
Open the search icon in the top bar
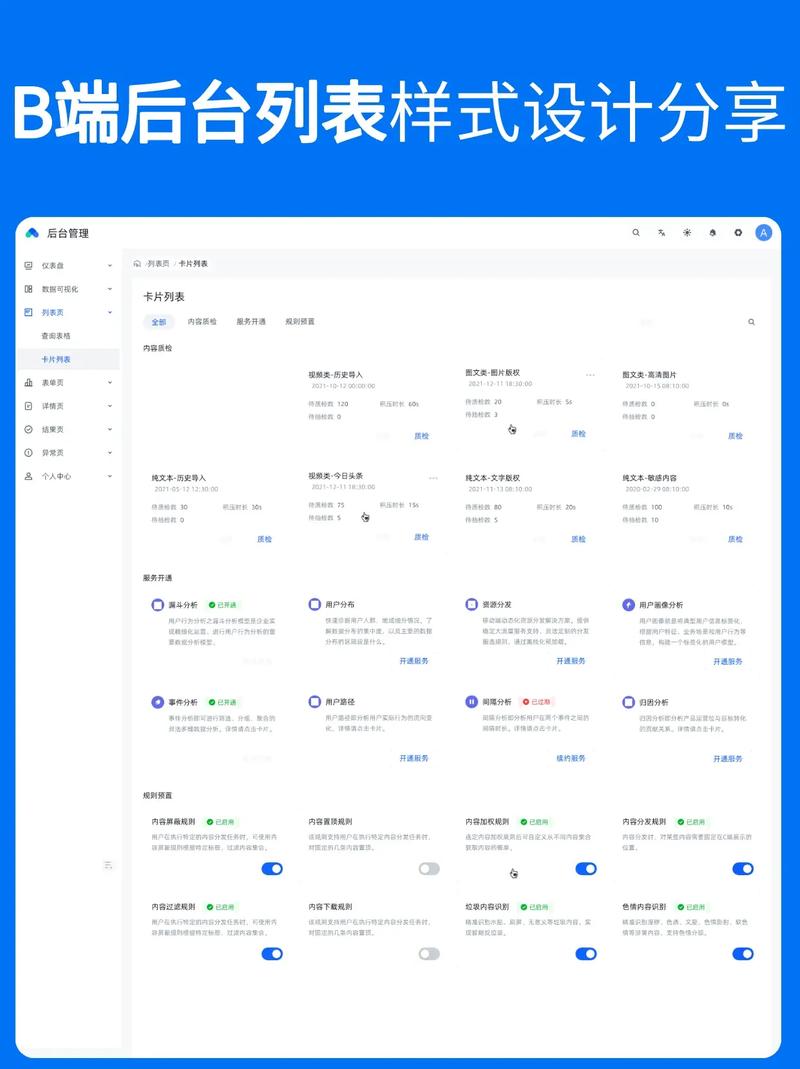coord(636,232)
